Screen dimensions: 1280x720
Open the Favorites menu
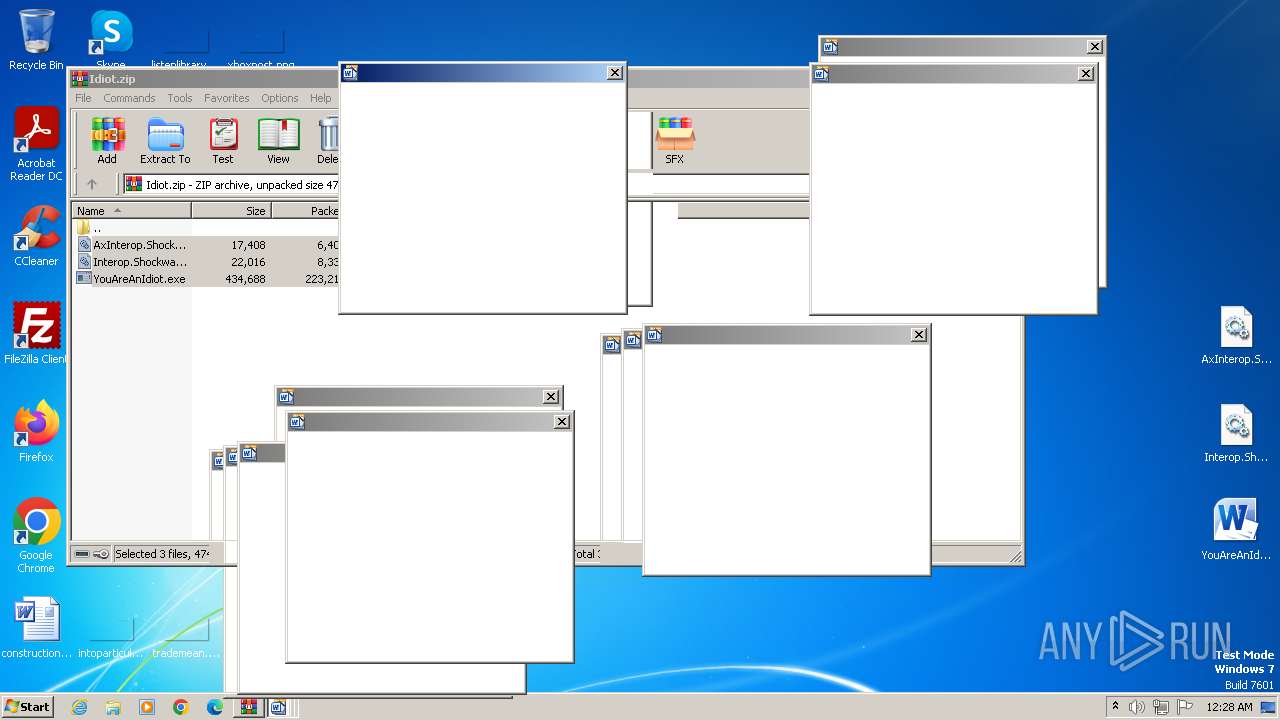227,98
